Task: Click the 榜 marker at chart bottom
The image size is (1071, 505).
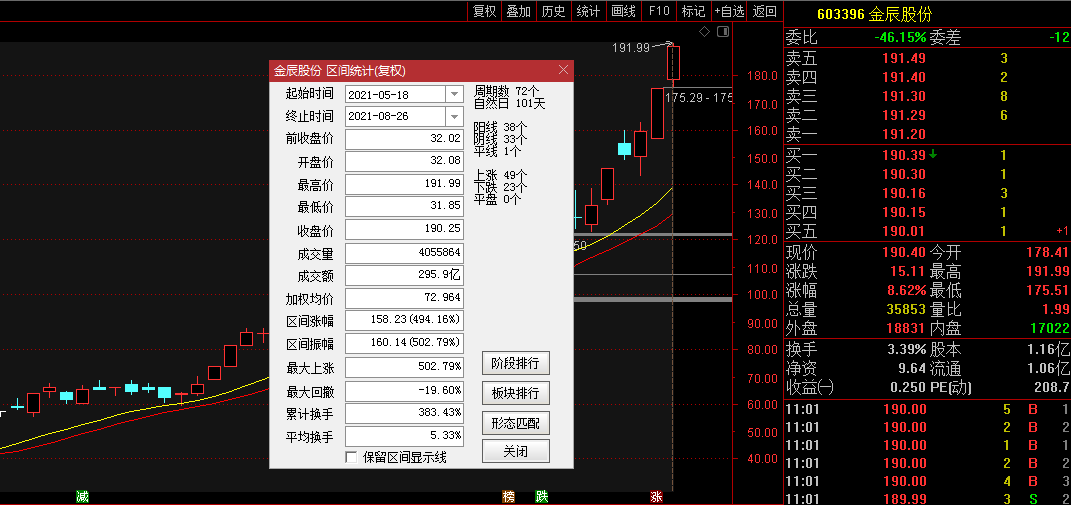Action: coord(509,497)
